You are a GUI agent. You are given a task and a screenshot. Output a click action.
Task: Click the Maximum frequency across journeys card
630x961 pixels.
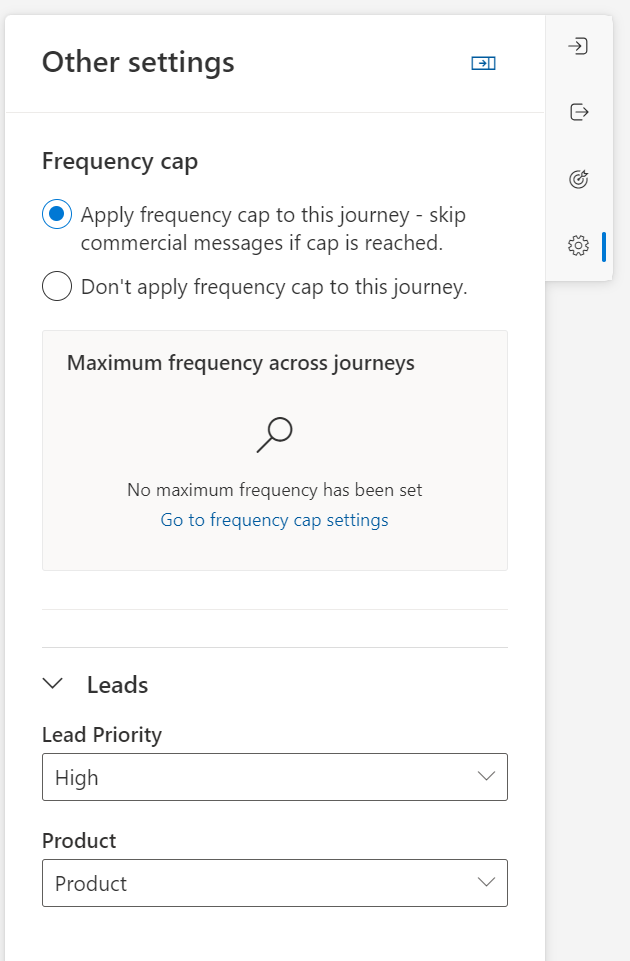coord(274,449)
